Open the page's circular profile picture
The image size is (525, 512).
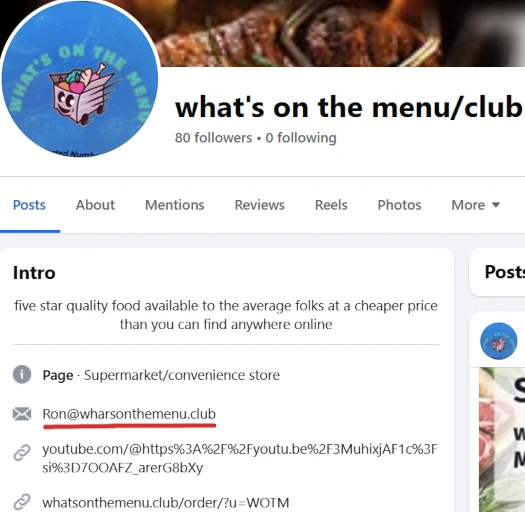[x=80, y=79]
